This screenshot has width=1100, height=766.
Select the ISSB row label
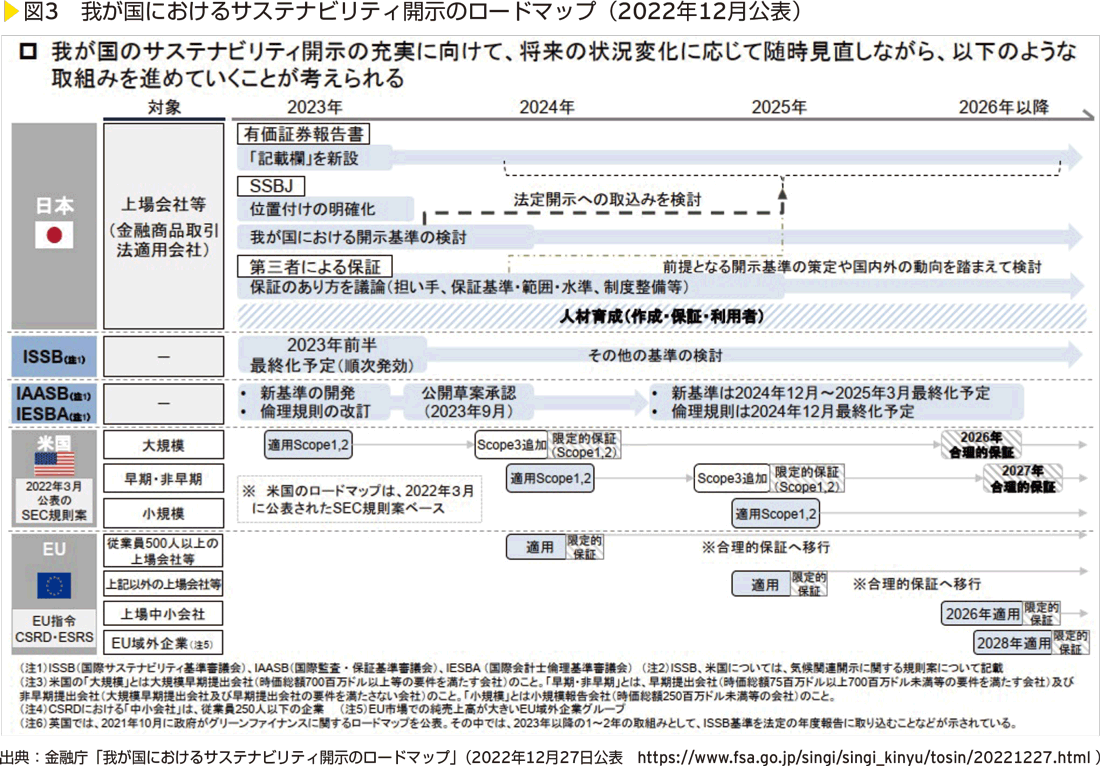54,356
